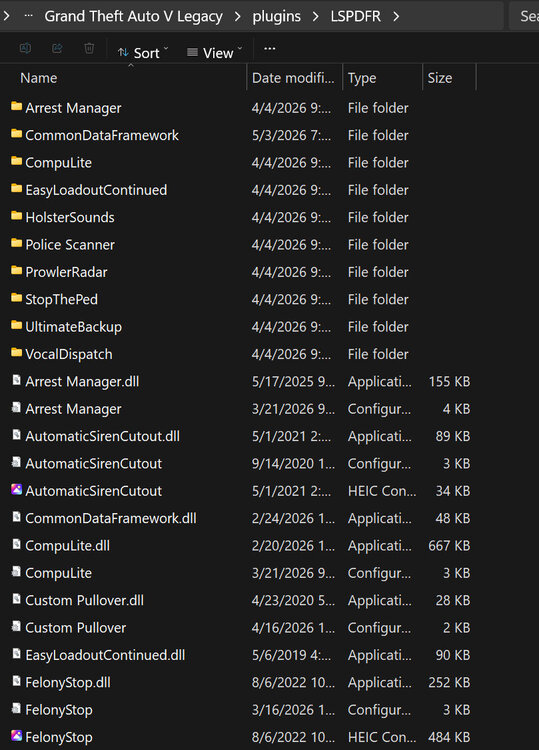Sort by Date modified column header

[x=293, y=77]
